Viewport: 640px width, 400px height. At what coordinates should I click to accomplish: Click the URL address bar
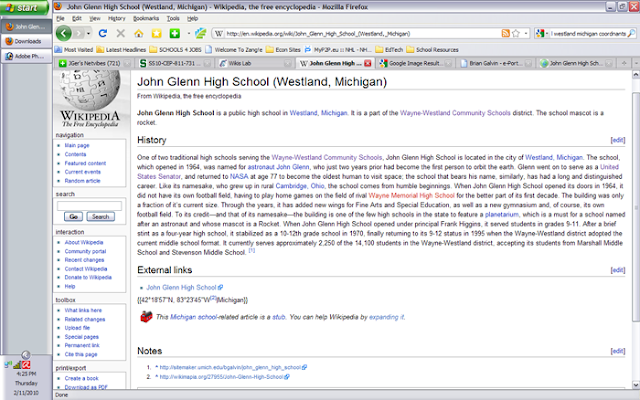tap(362, 33)
